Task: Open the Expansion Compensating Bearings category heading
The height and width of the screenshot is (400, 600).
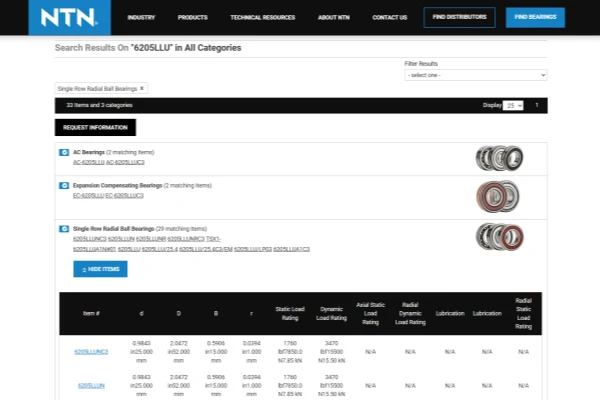Action: [x=117, y=186]
